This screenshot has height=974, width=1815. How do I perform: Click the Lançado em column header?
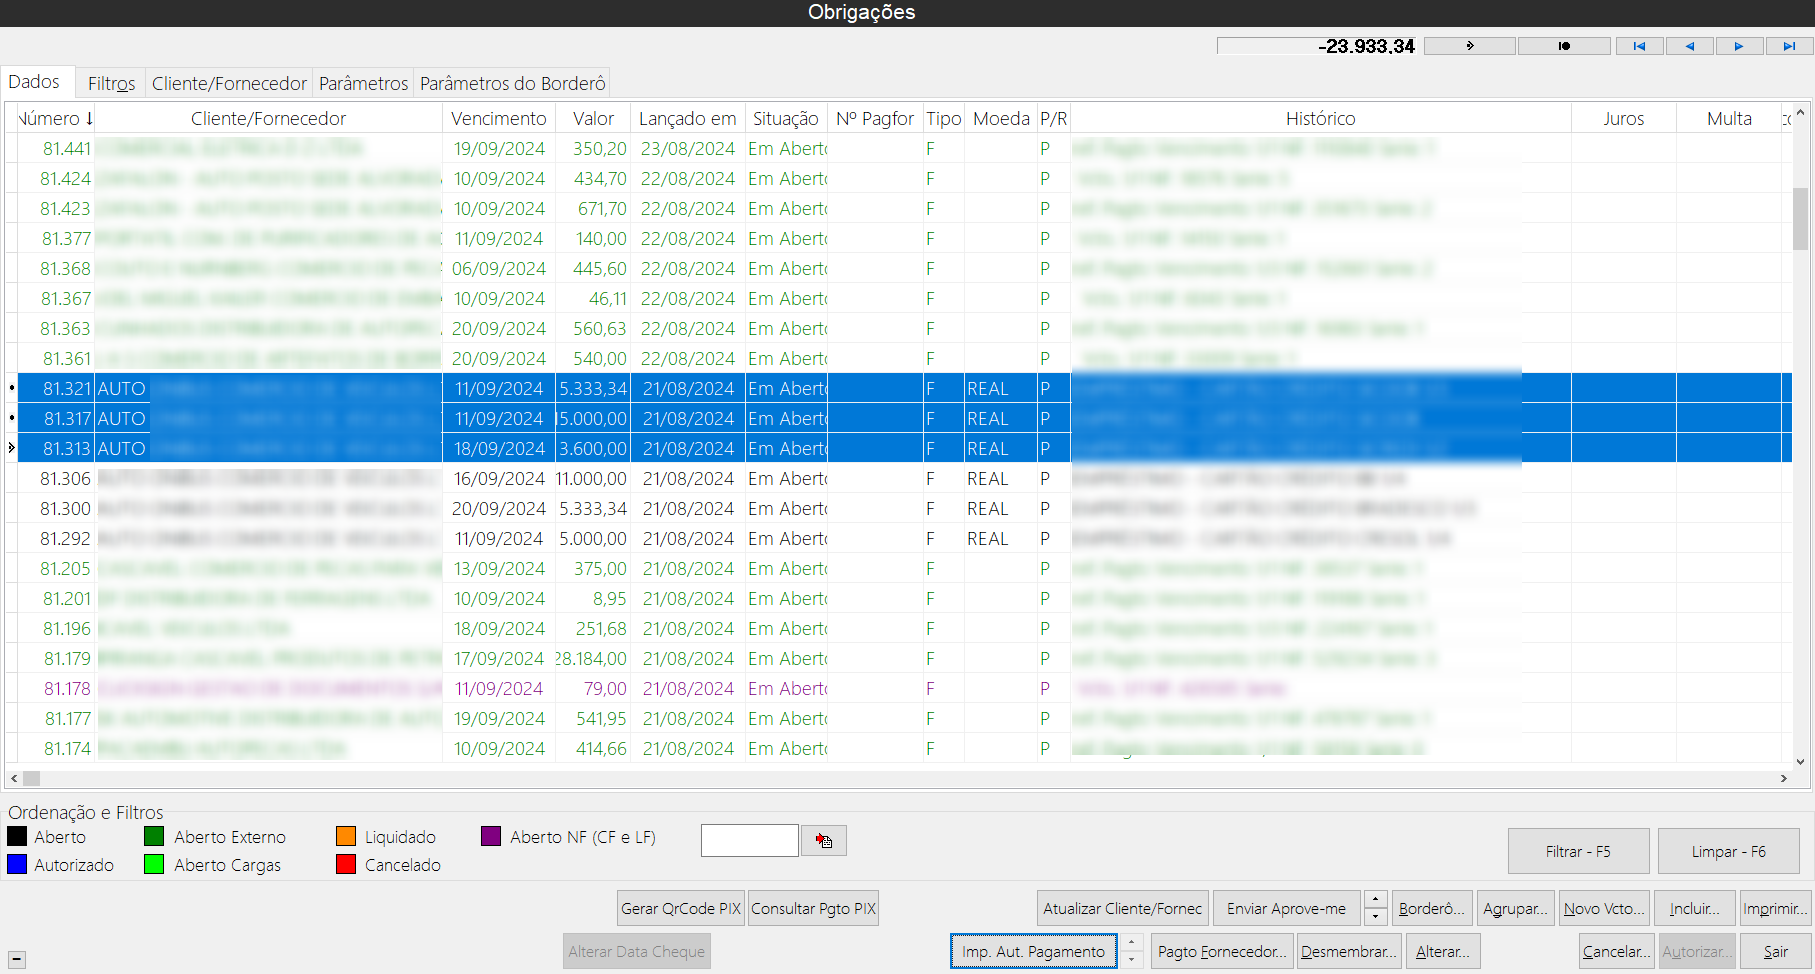687,118
